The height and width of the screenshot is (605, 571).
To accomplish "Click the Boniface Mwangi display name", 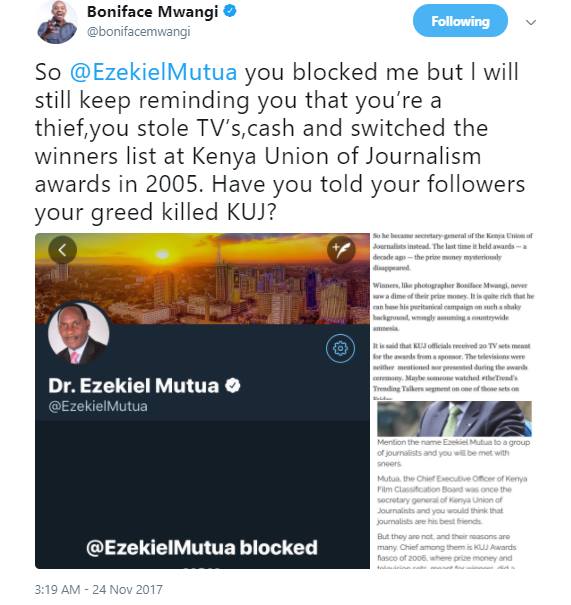I will click(x=152, y=12).
